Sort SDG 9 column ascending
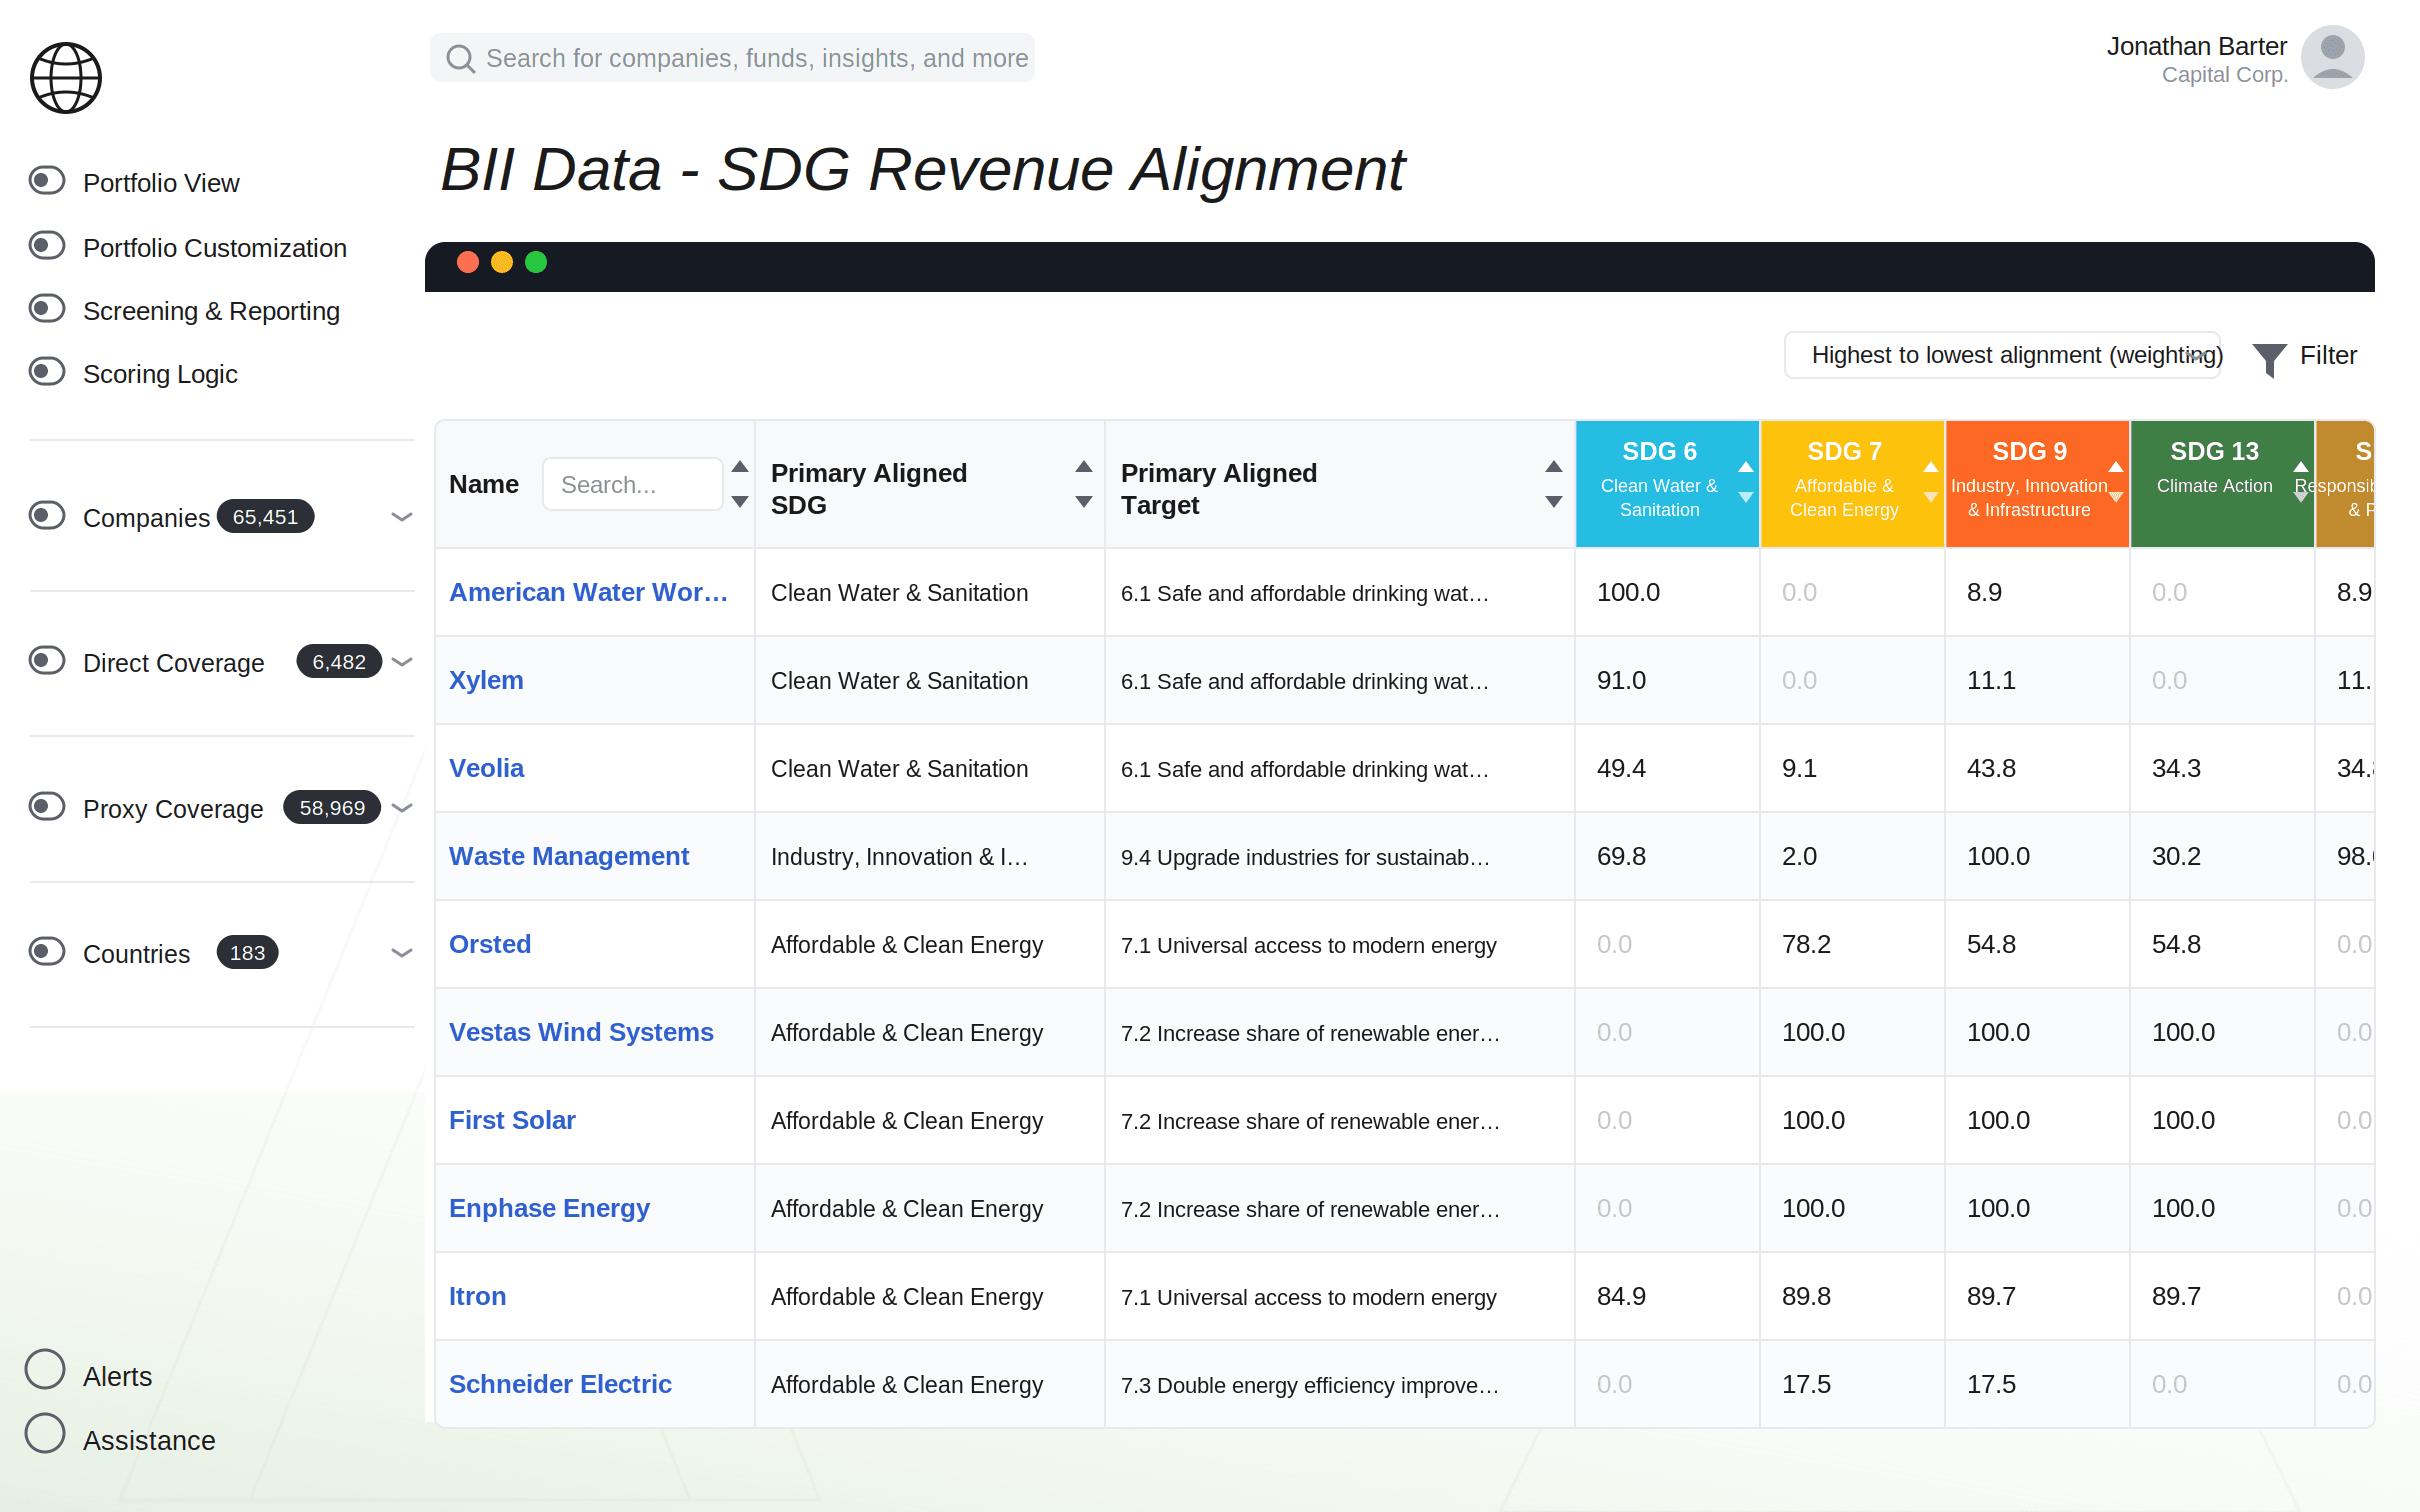The height and width of the screenshot is (1512, 2420). 2116,467
